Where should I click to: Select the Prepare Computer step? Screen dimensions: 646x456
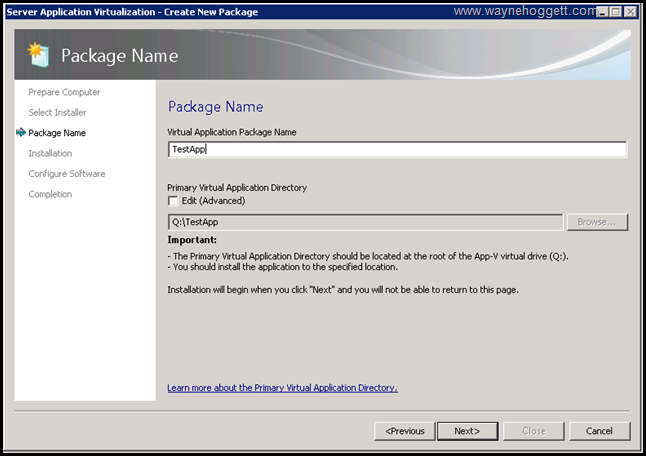coord(64,92)
